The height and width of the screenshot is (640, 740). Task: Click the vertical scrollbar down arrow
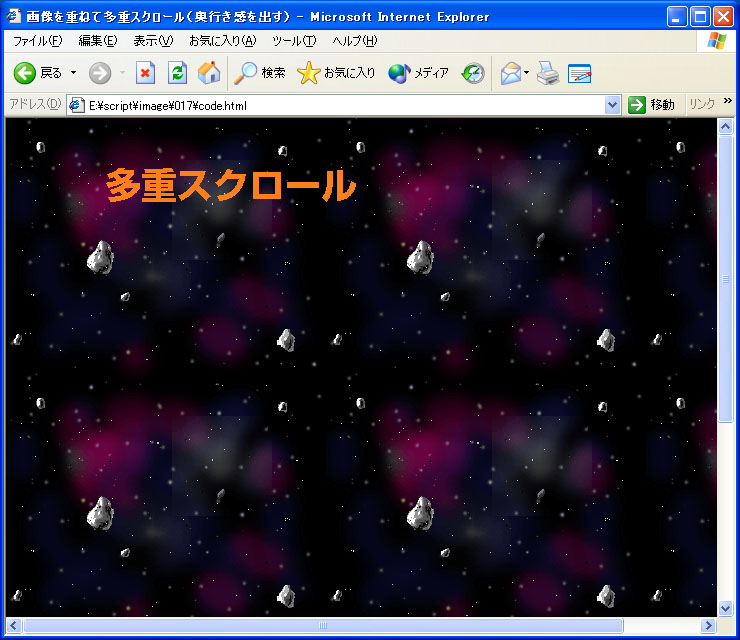pos(725,609)
